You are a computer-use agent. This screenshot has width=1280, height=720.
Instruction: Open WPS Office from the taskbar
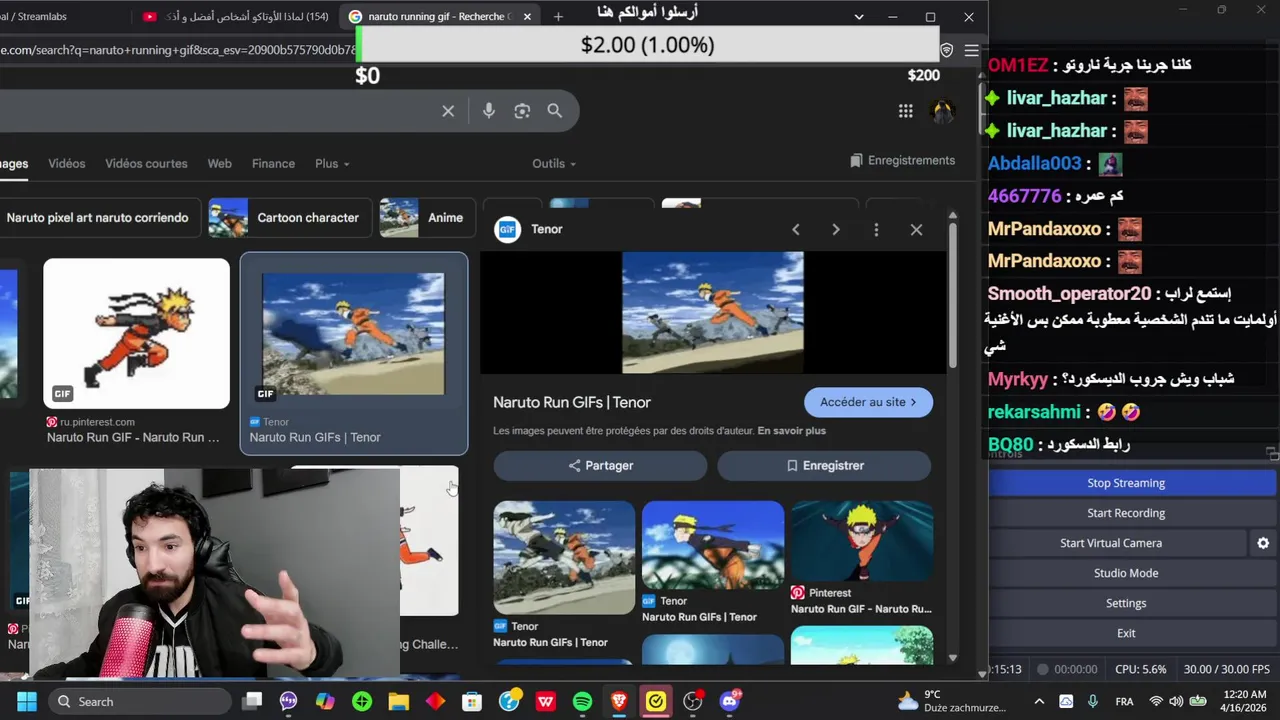546,701
